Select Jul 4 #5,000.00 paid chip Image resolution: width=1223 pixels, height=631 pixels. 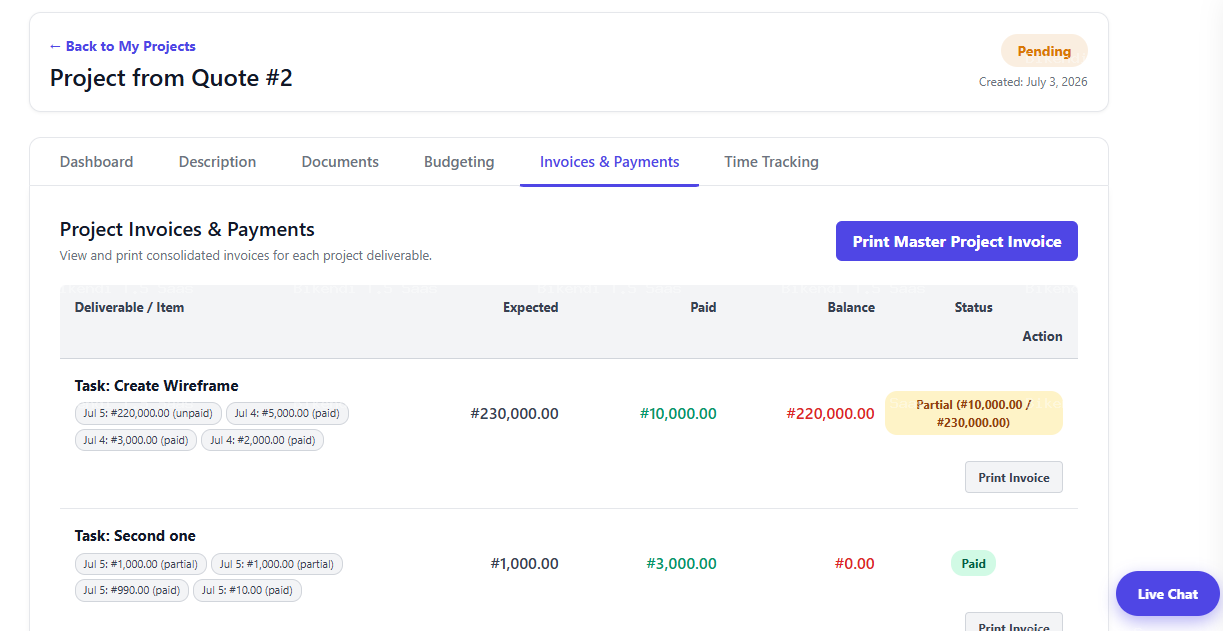coord(287,414)
